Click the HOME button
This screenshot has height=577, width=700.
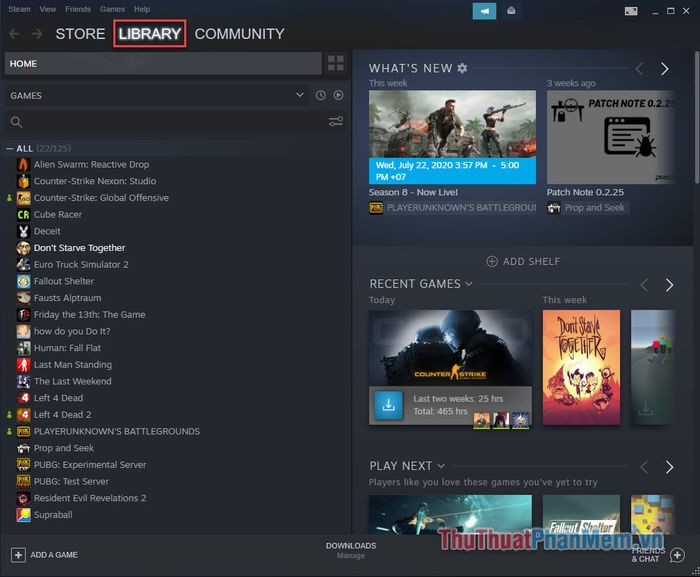[x=163, y=63]
